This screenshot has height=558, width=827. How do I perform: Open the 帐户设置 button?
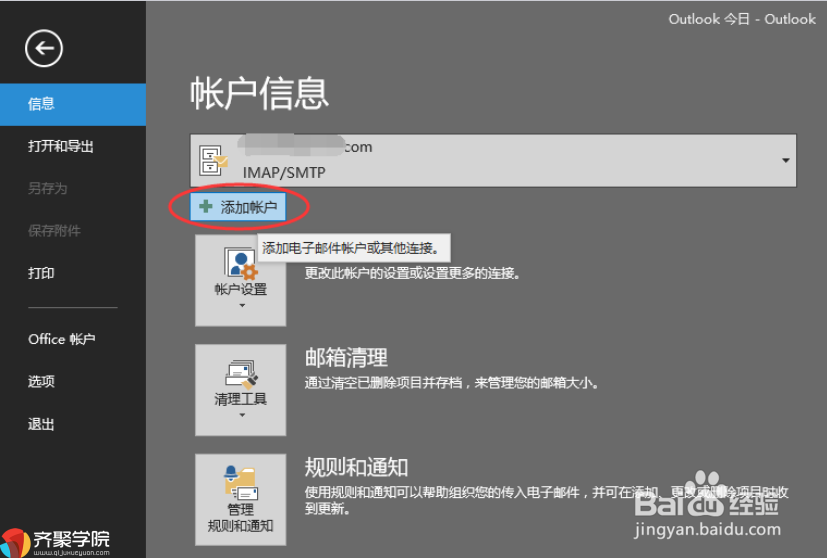coord(241,280)
